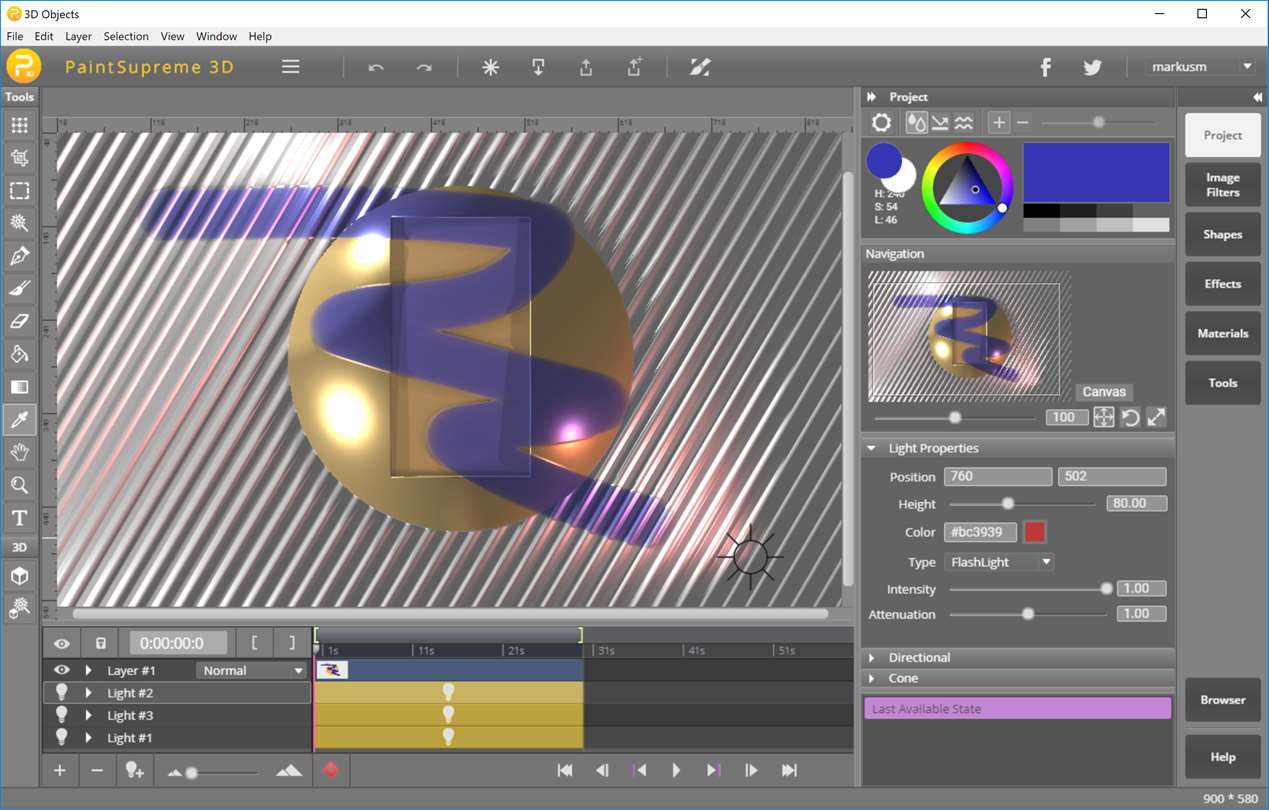Select the grid move tool in Tools
The height and width of the screenshot is (810, 1269).
click(19, 125)
